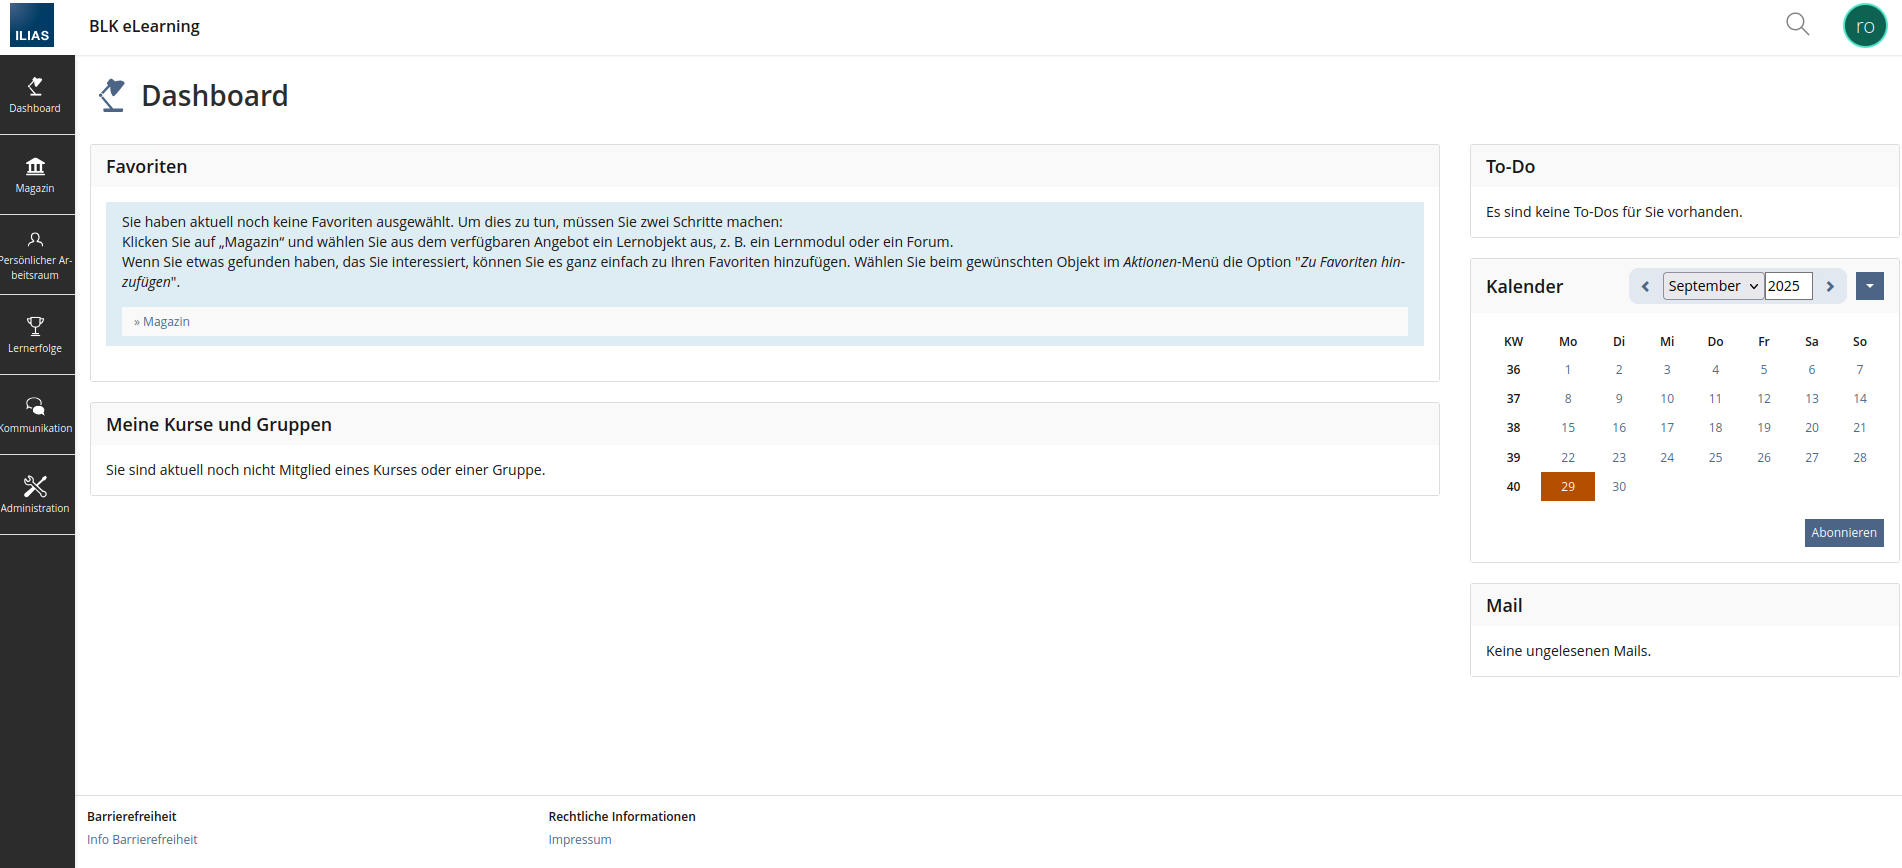Screen dimensions: 1902x868
Task: Expand the September month dropdown
Action: (x=1712, y=286)
